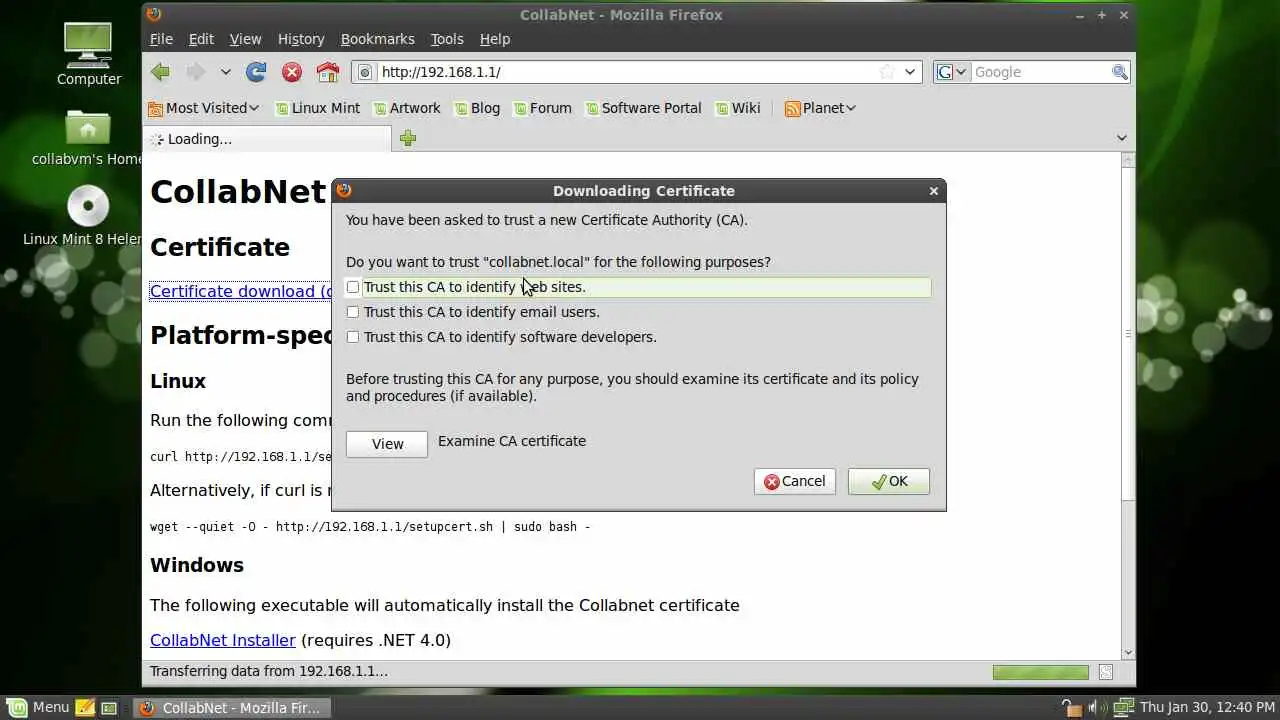Click the page vertical scrollbar
Viewport: 1280px width, 720px height.
coord(1128,333)
